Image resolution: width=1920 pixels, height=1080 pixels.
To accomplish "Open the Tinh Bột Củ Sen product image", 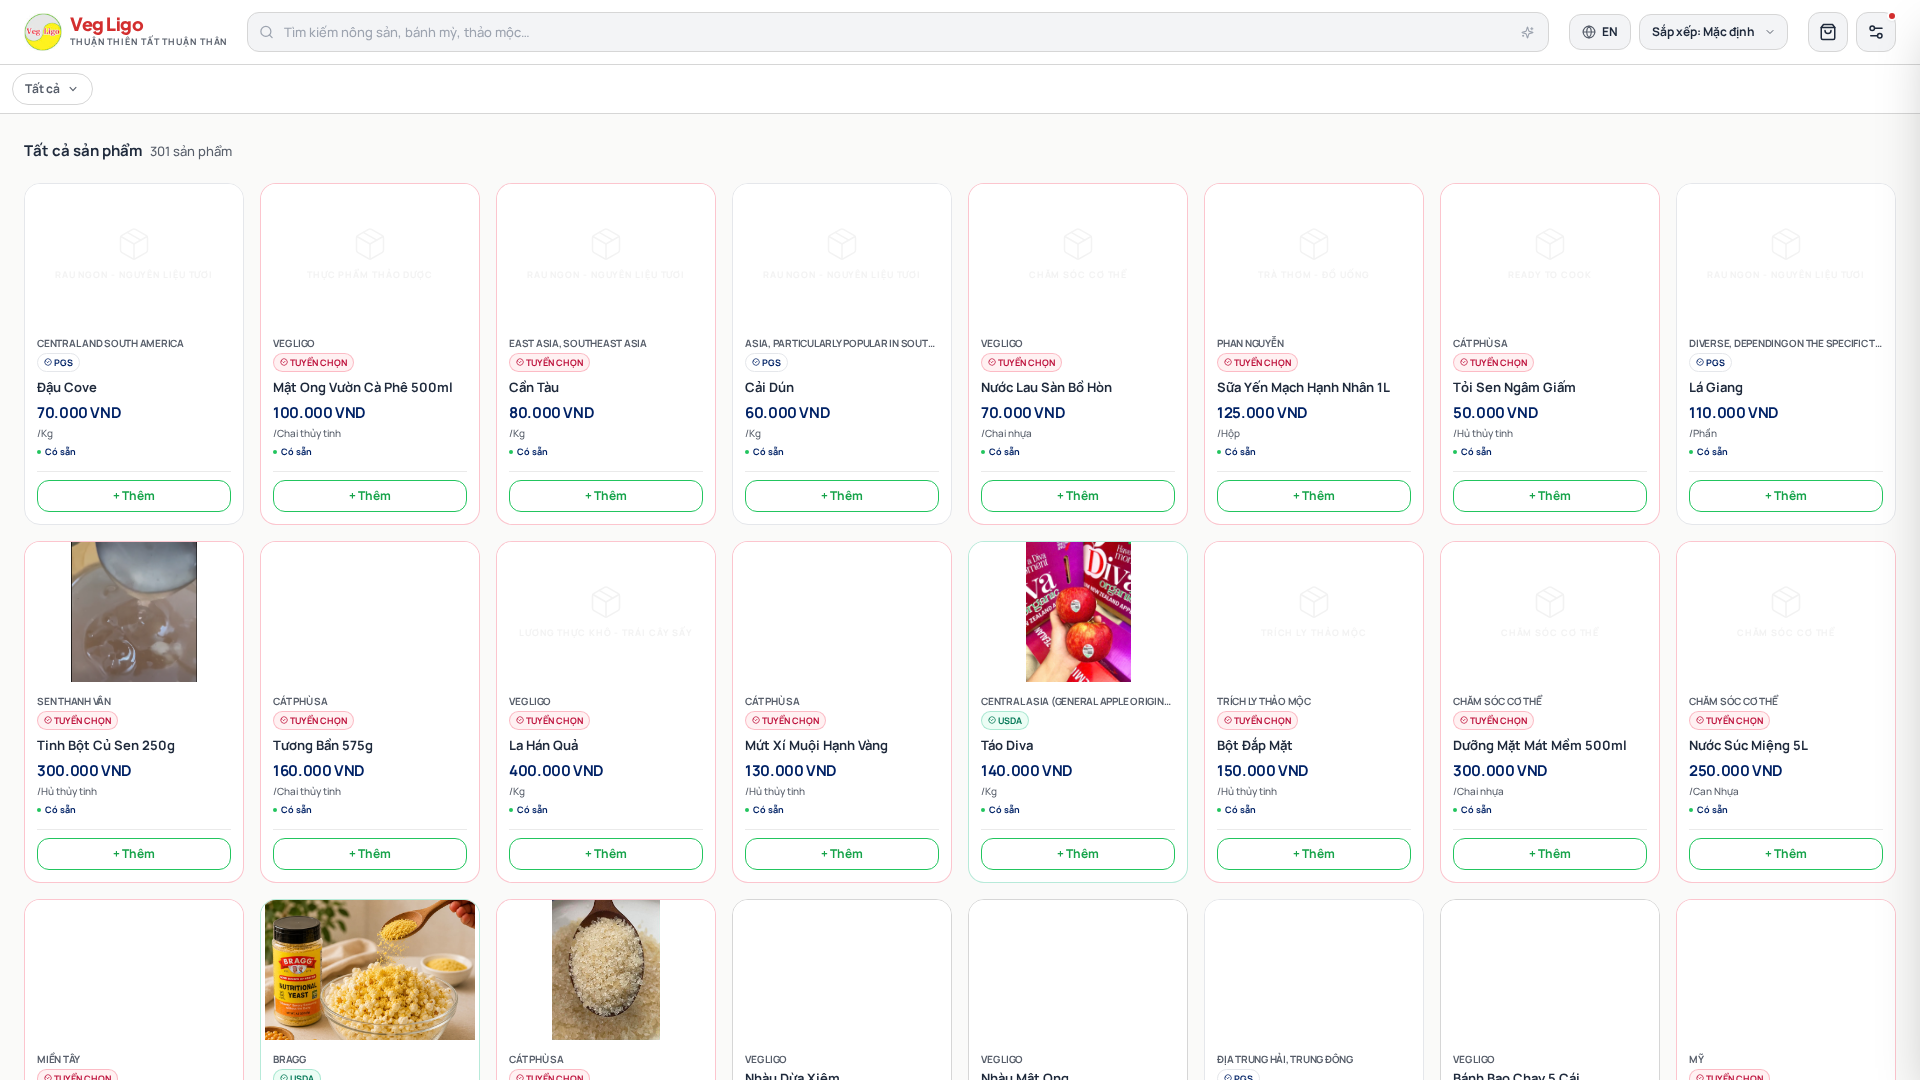I will click(134, 612).
